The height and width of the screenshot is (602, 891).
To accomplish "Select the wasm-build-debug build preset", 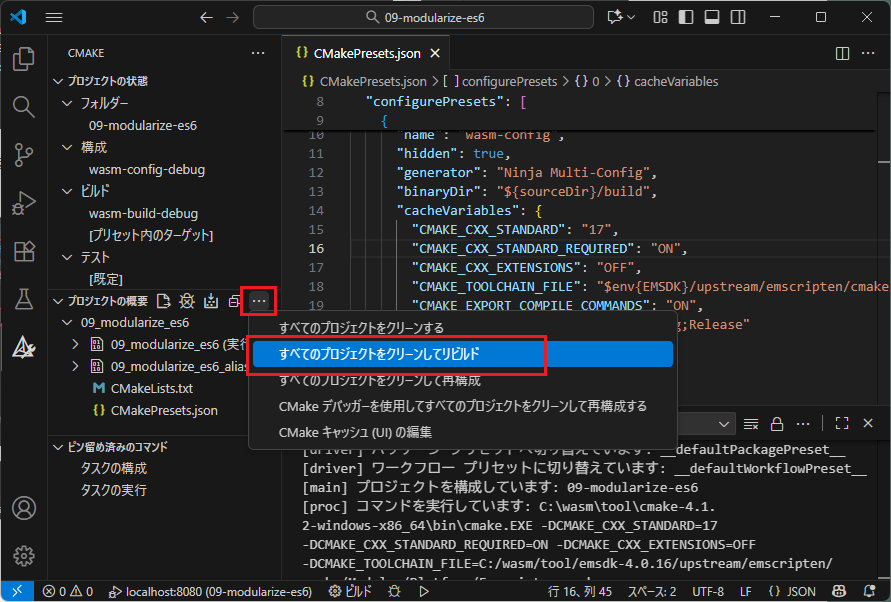I will 143,214.
